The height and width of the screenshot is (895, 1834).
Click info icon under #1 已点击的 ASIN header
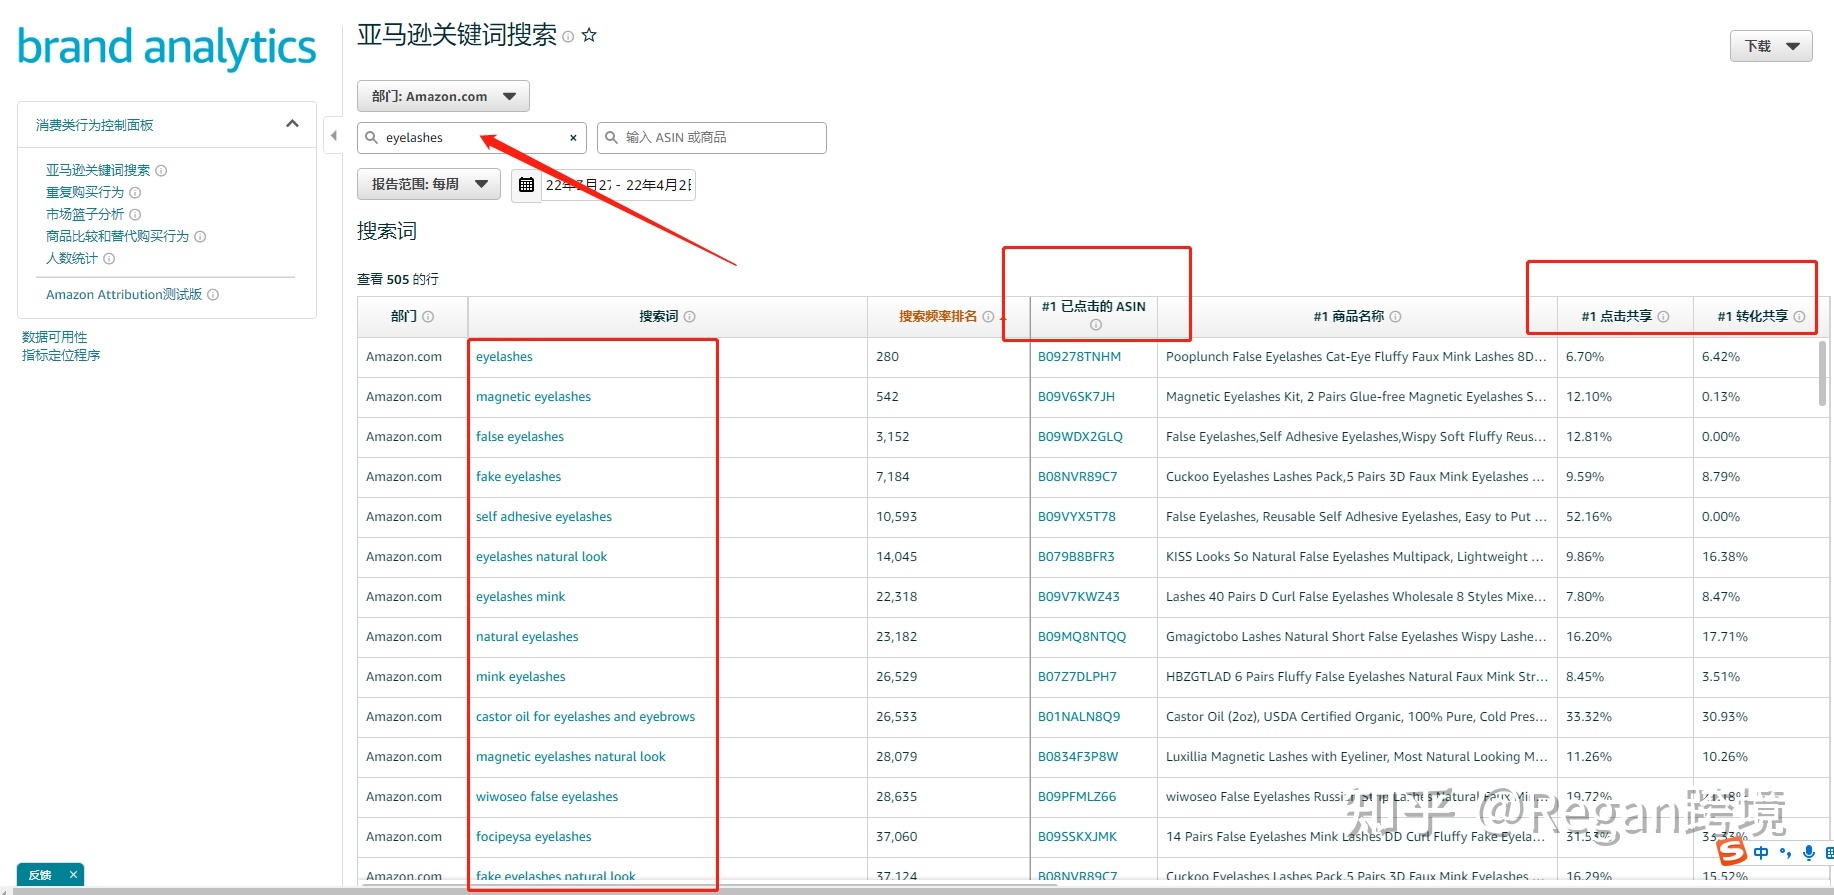[1095, 325]
